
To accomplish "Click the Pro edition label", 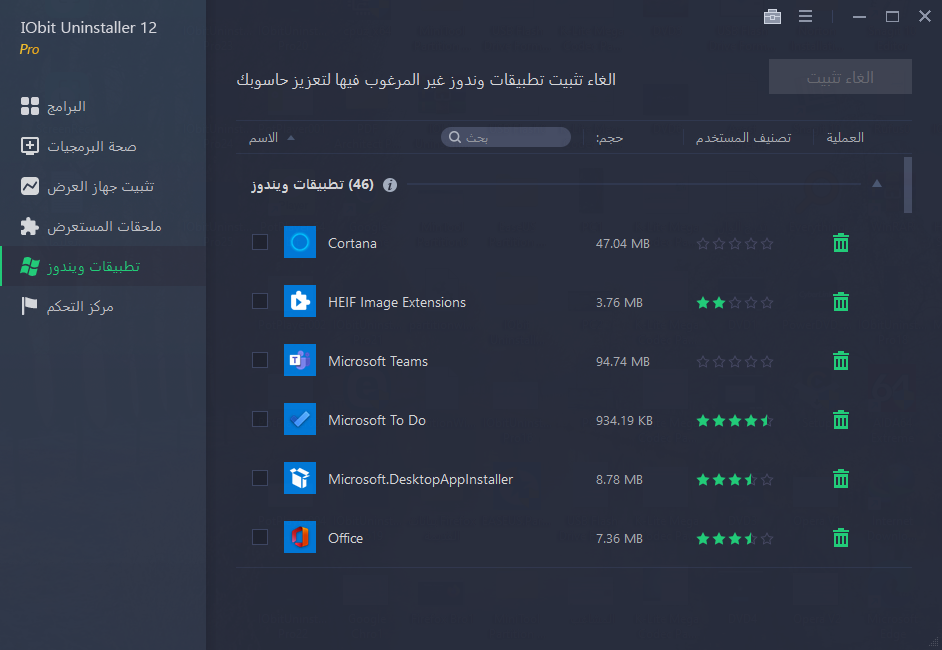I will (x=29, y=49).
